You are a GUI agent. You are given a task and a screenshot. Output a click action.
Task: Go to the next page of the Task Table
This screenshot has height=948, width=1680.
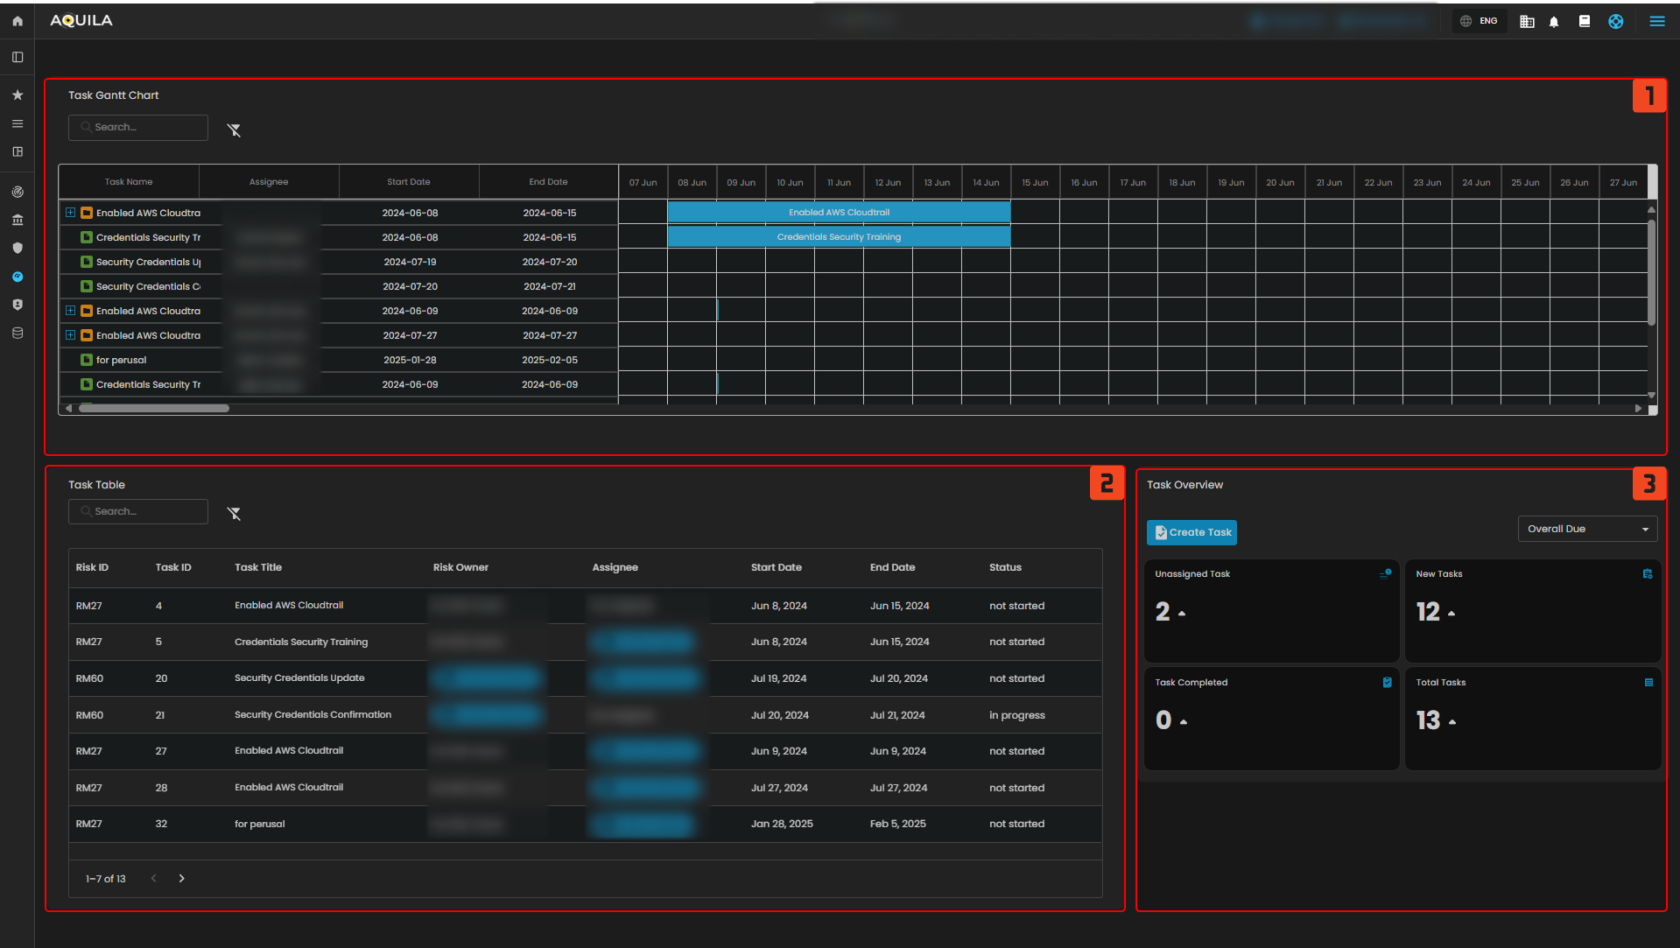tap(181, 879)
